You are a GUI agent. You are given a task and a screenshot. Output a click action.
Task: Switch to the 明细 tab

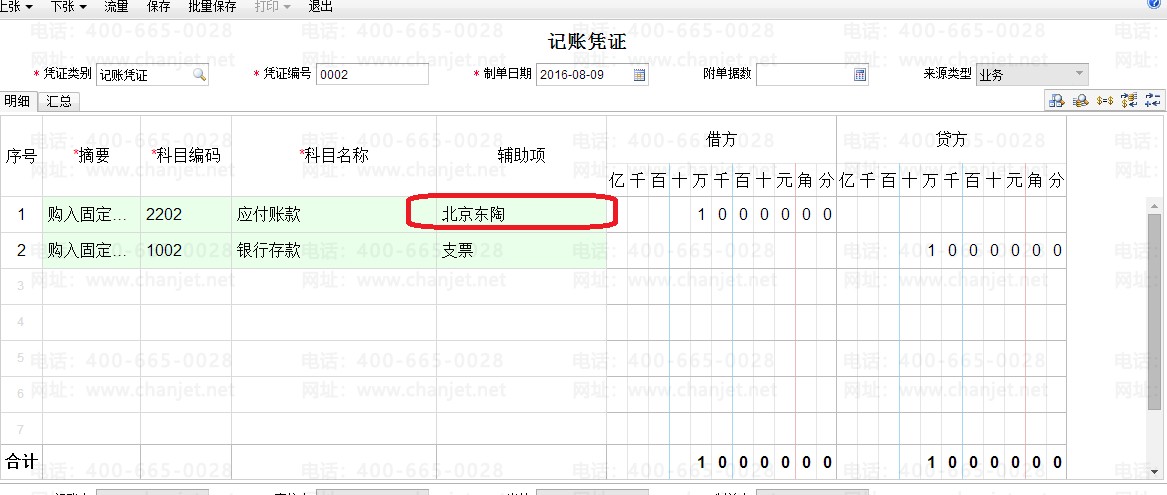tap(17, 101)
